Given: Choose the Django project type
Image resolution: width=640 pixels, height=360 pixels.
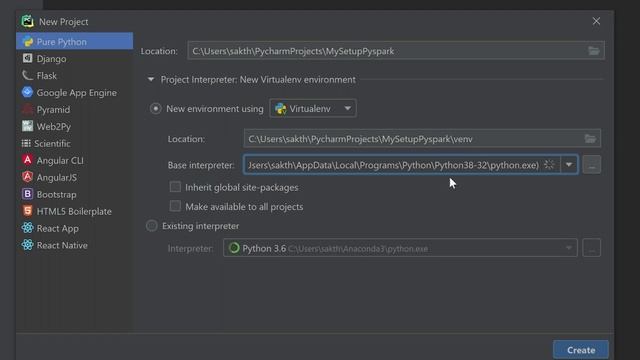Looking at the screenshot, I should (x=74, y=58).
